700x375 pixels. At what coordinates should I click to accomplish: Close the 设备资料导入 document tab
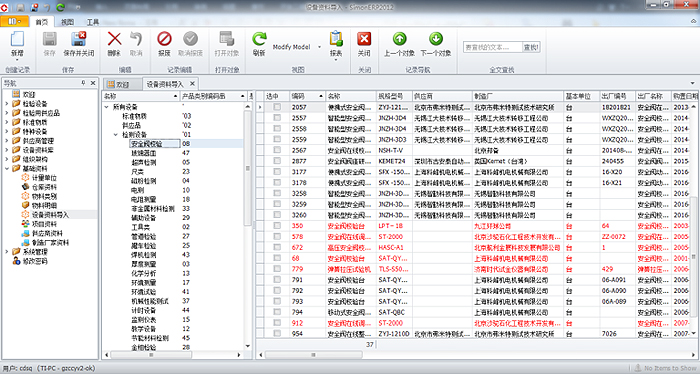[x=192, y=83]
